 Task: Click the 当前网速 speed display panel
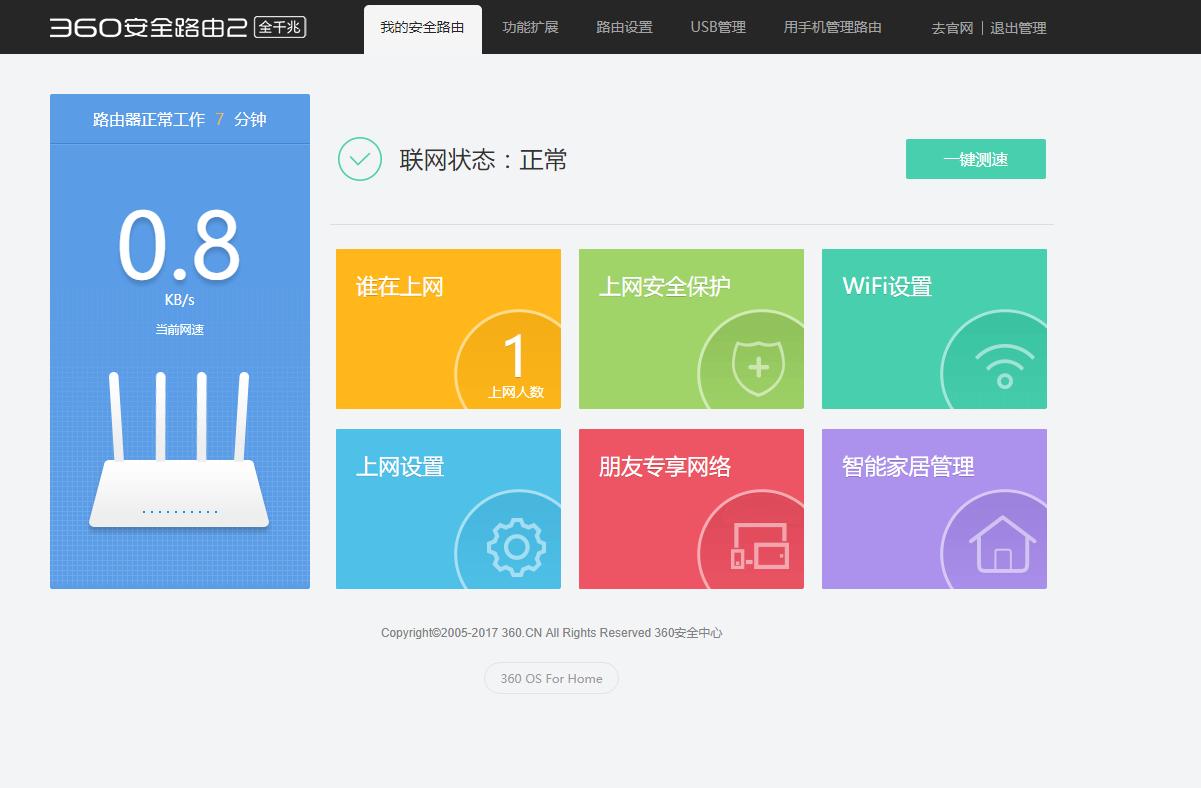coord(179,280)
